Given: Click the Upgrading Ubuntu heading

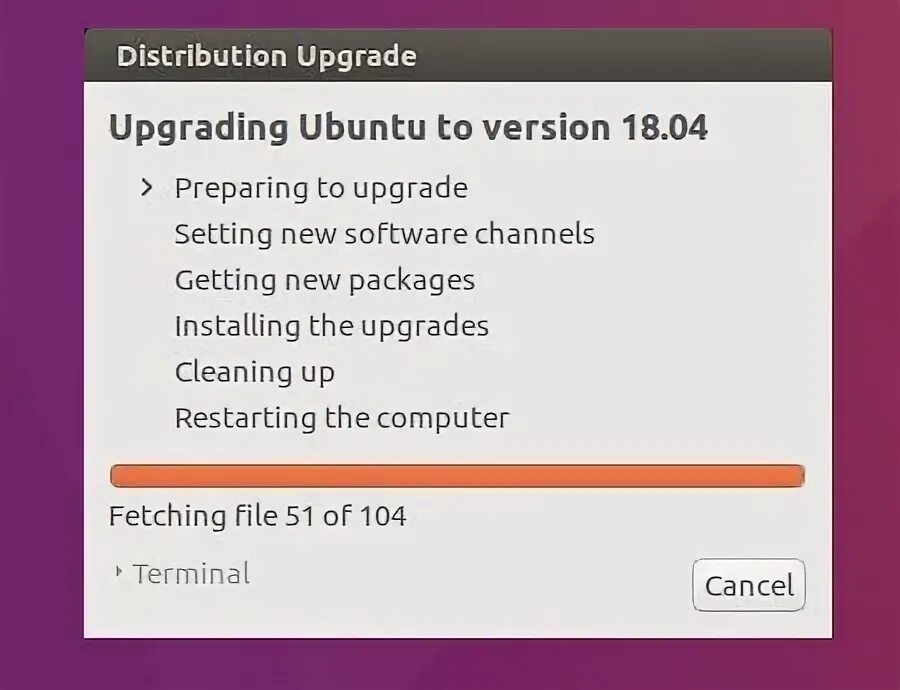Looking at the screenshot, I should click(407, 129).
